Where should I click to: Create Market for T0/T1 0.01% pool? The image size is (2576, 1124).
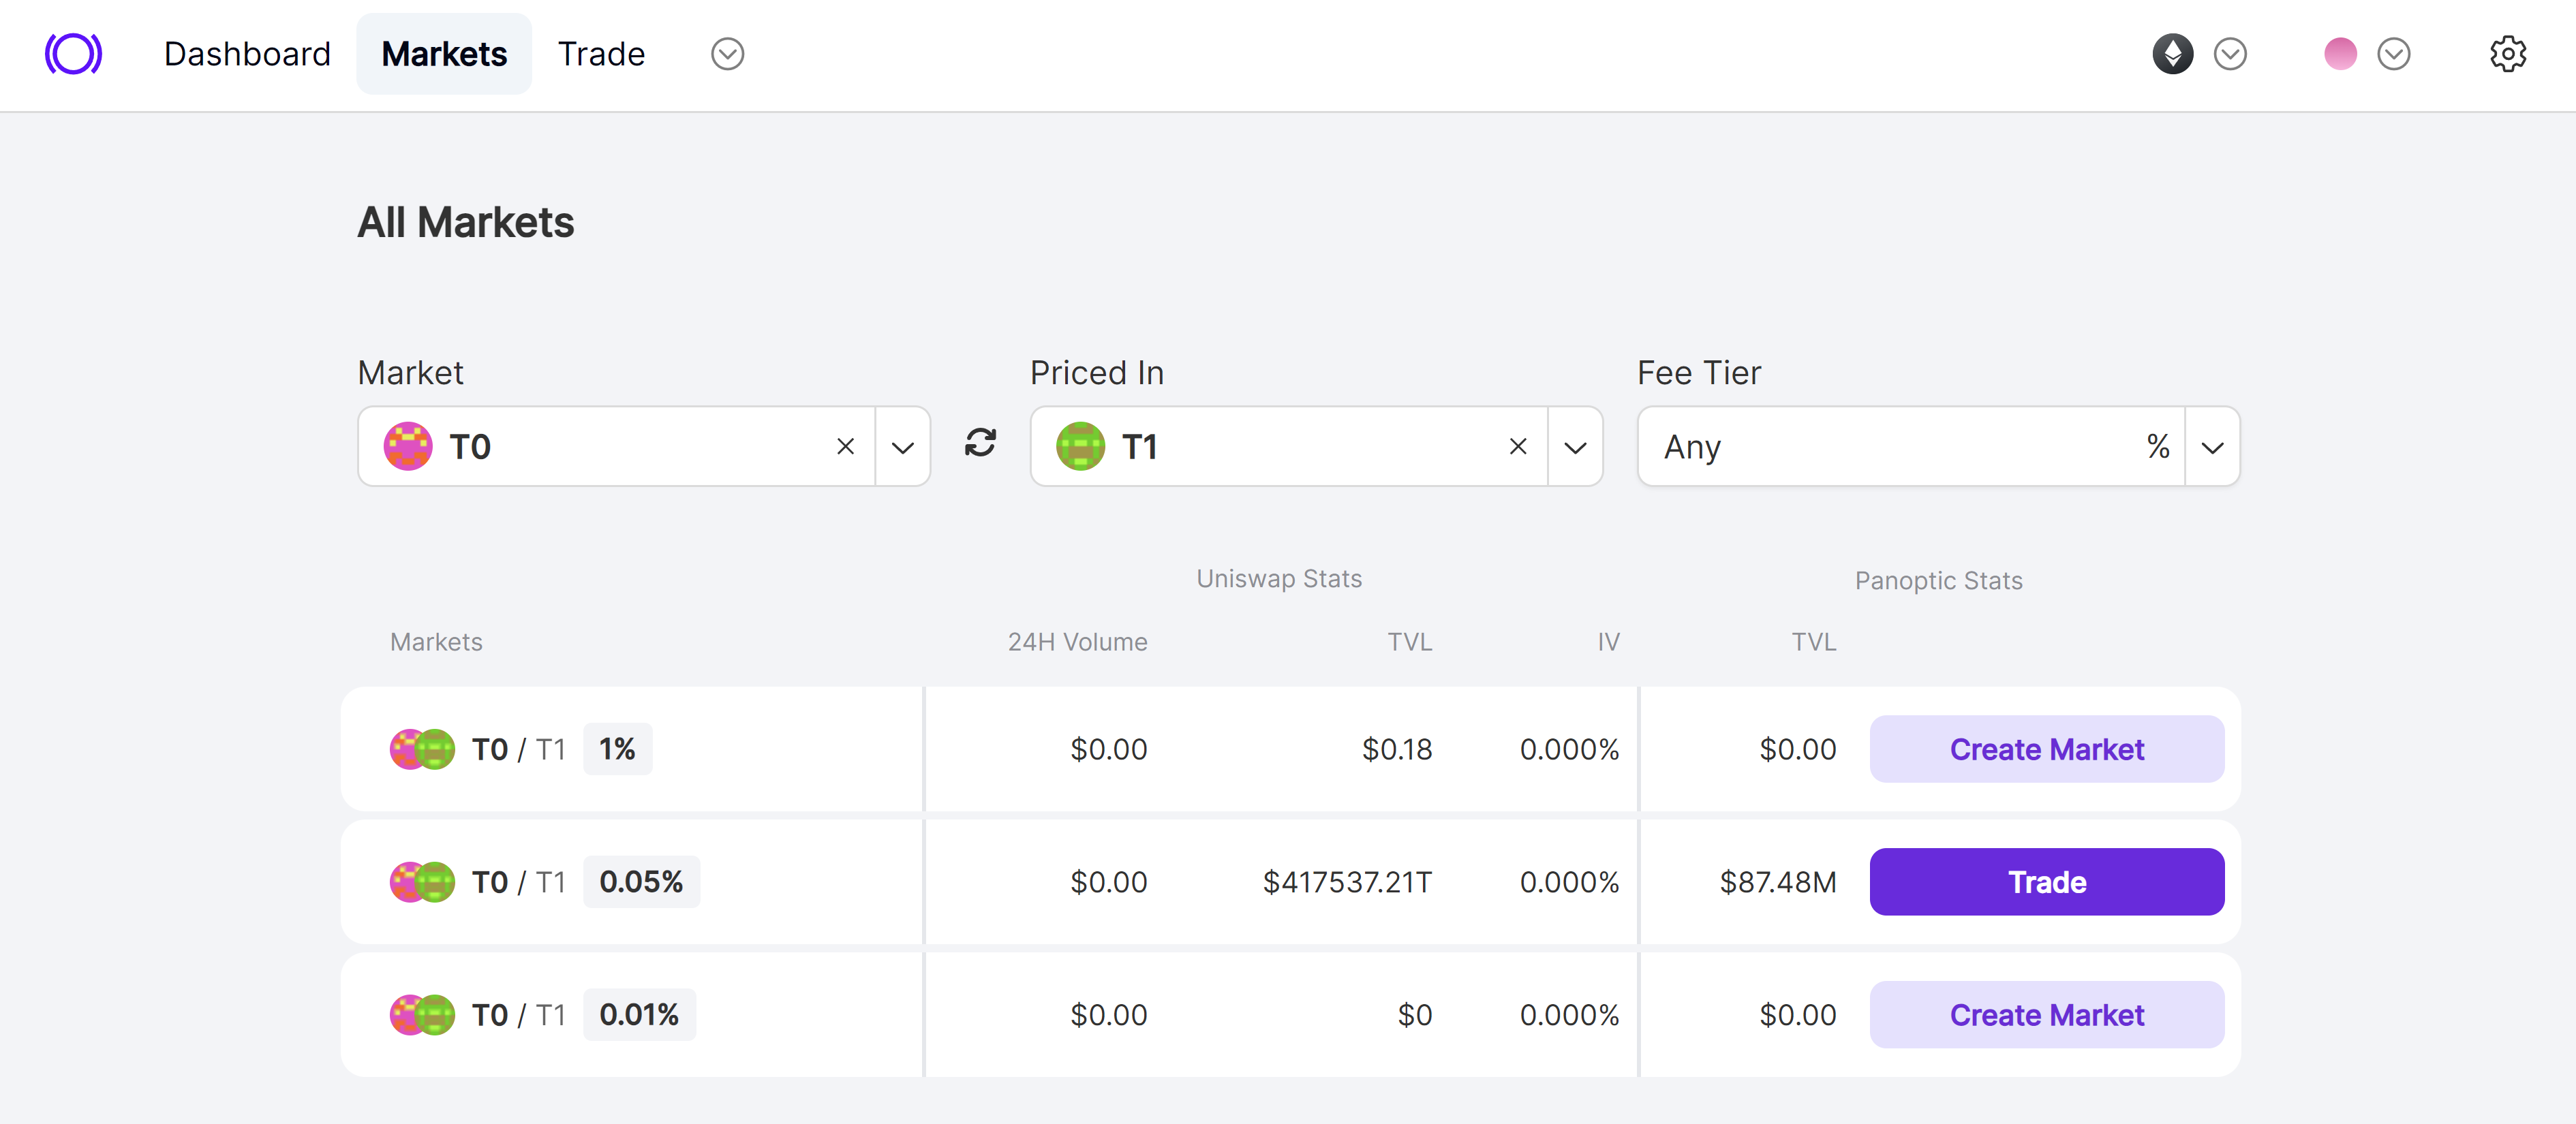(x=2046, y=1015)
